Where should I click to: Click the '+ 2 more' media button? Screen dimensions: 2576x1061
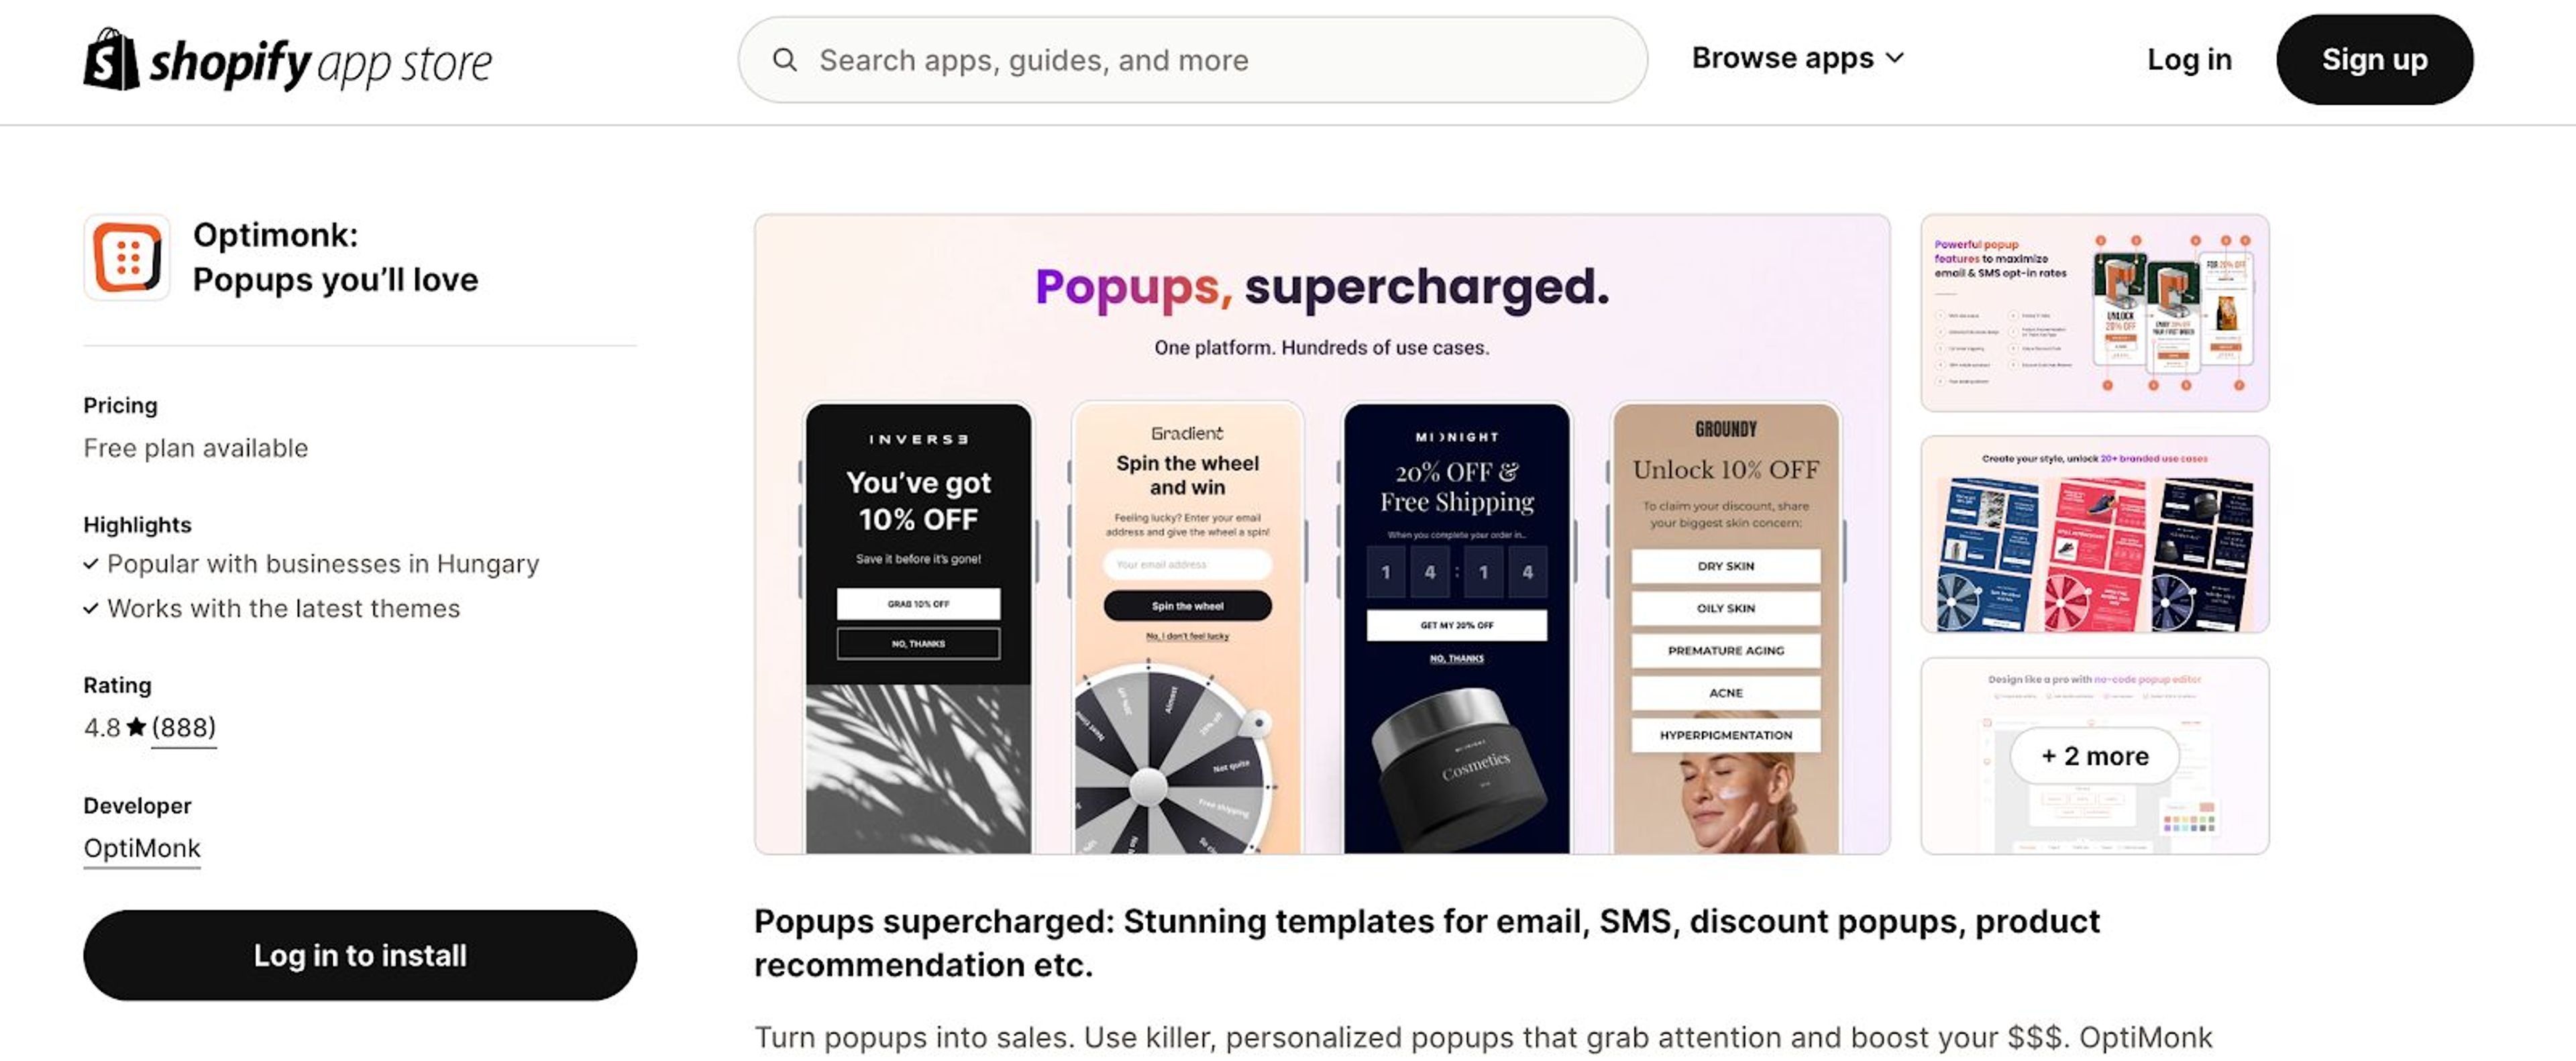tap(2095, 756)
